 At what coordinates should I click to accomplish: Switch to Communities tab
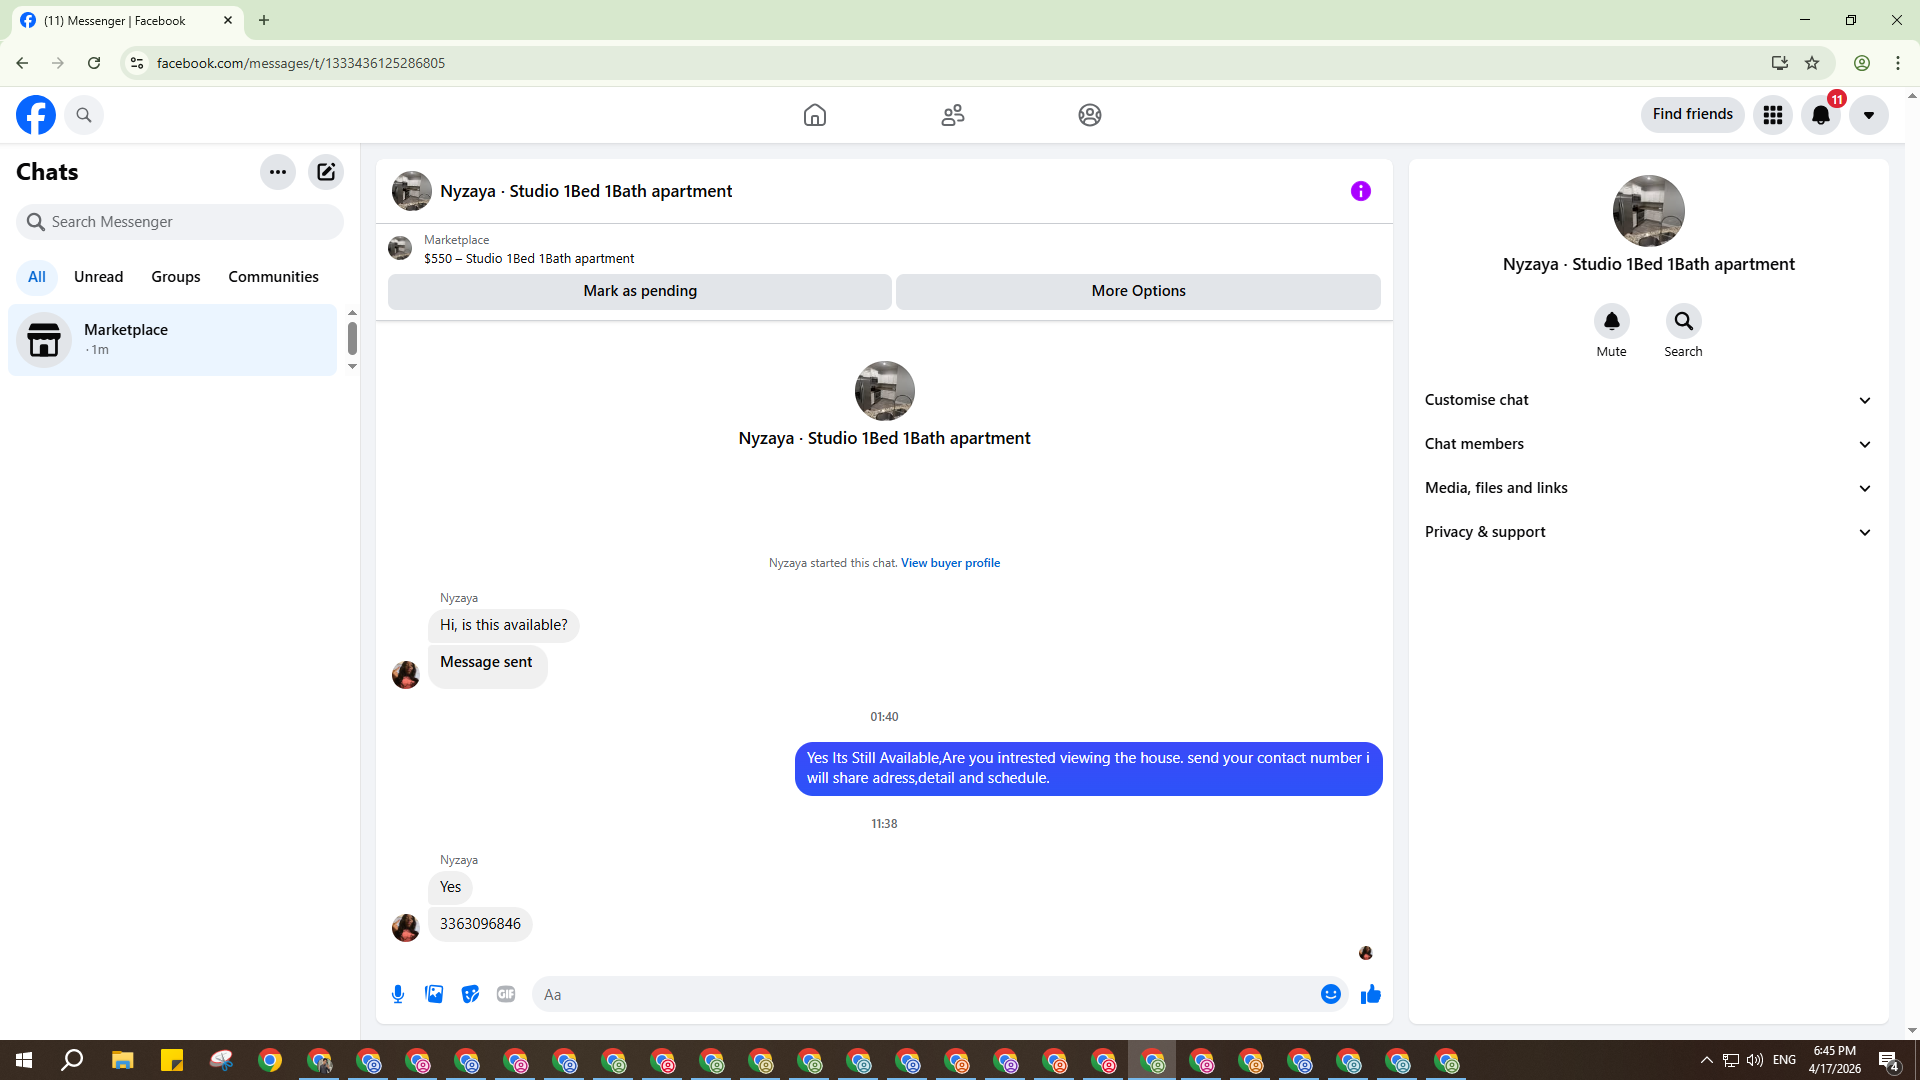273,277
